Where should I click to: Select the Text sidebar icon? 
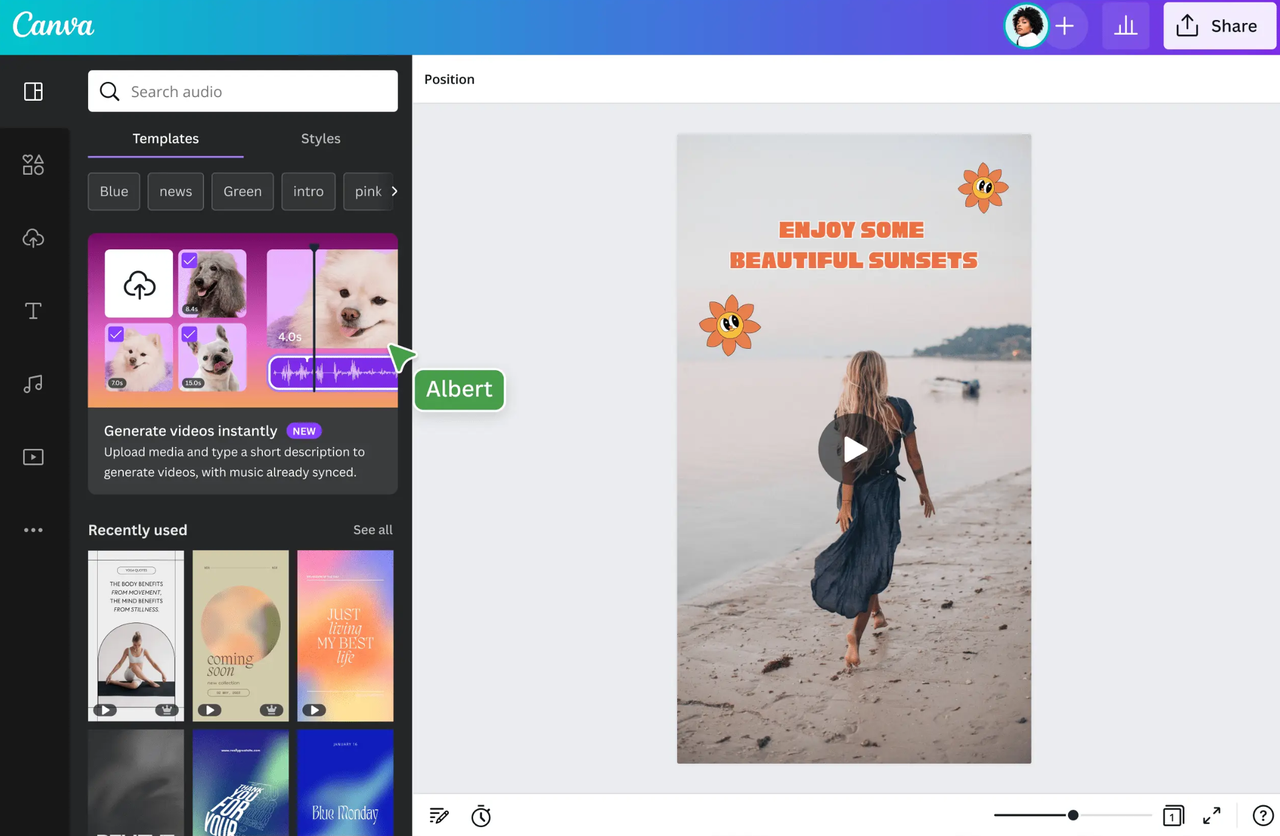(x=33, y=311)
